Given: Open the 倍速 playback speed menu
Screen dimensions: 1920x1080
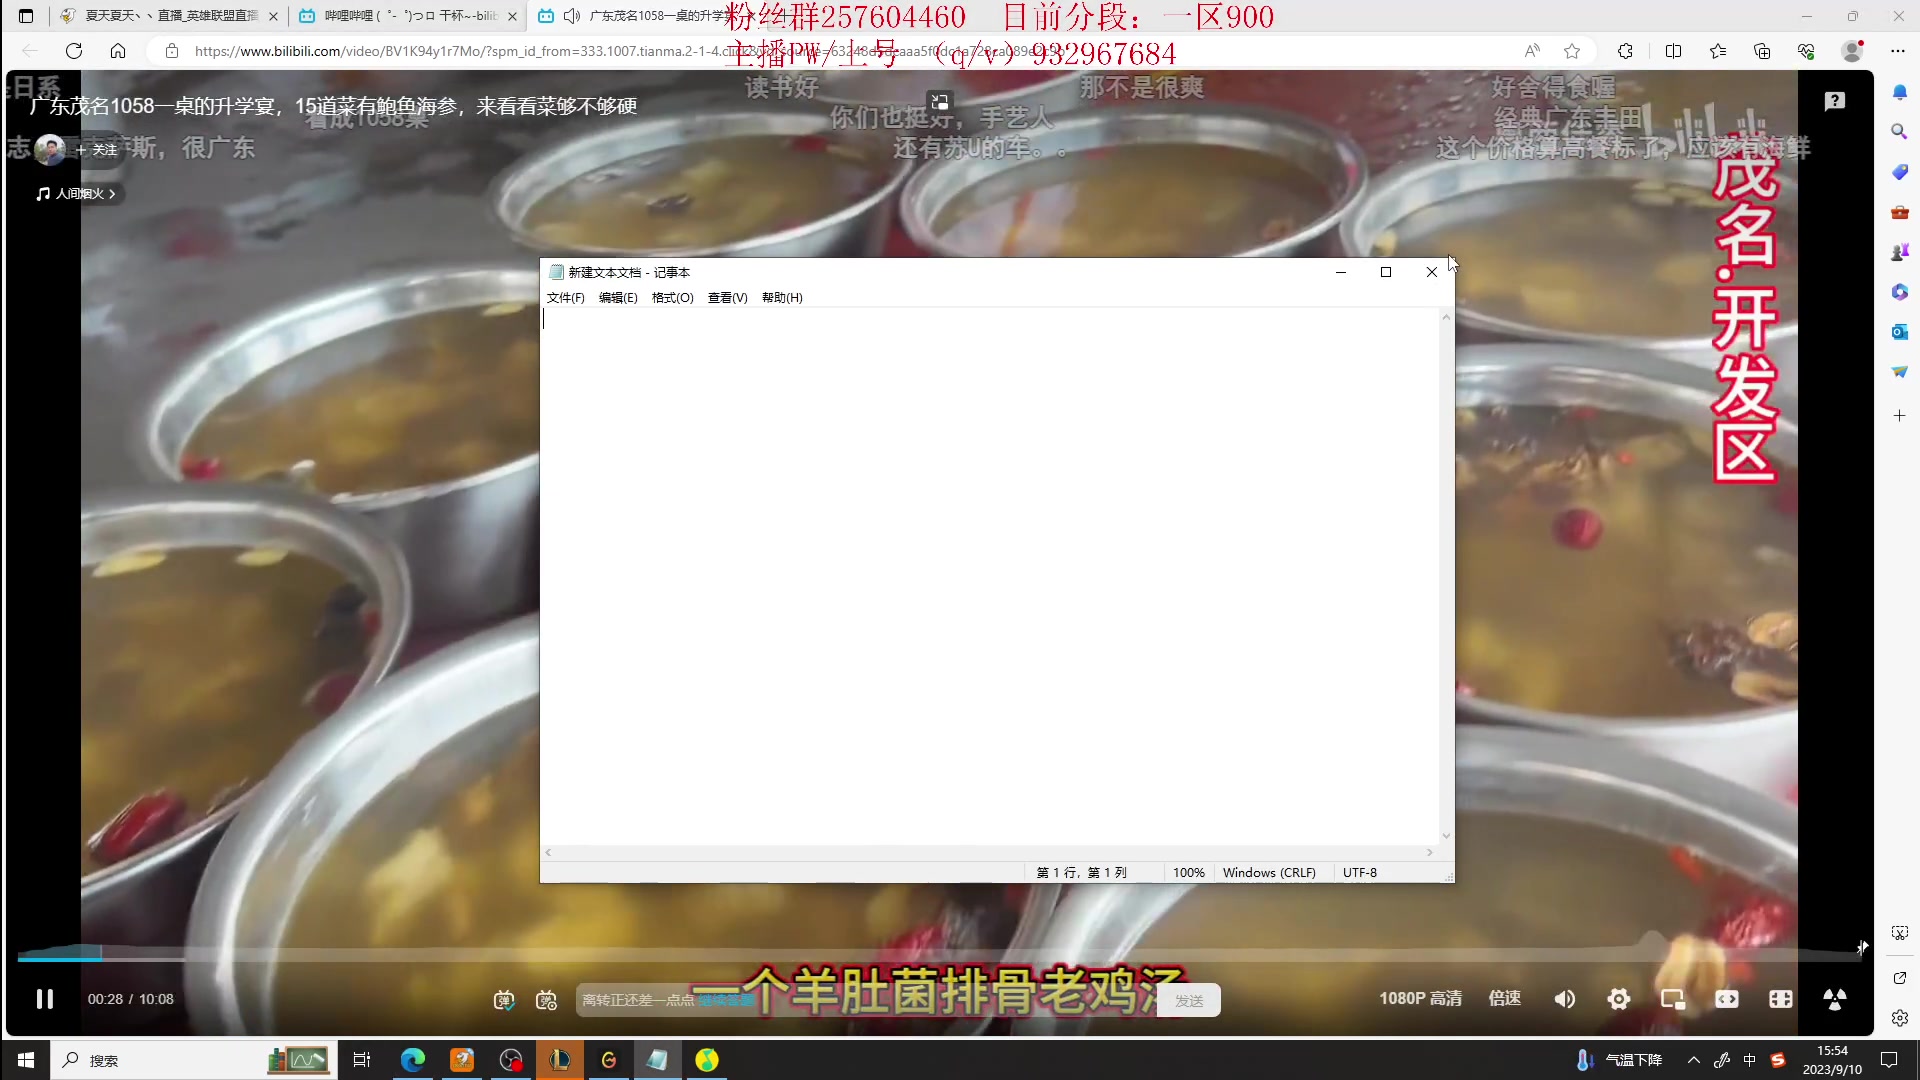Looking at the screenshot, I should click(x=1504, y=999).
